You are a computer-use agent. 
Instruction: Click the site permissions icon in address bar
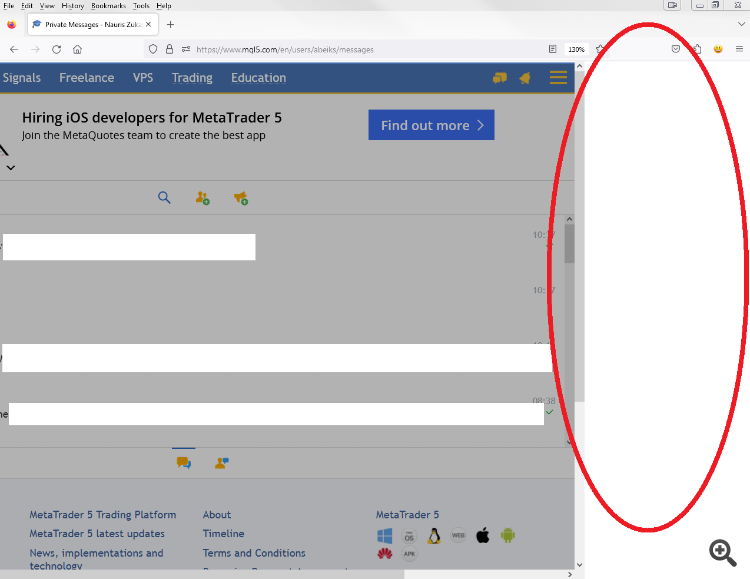click(x=186, y=49)
